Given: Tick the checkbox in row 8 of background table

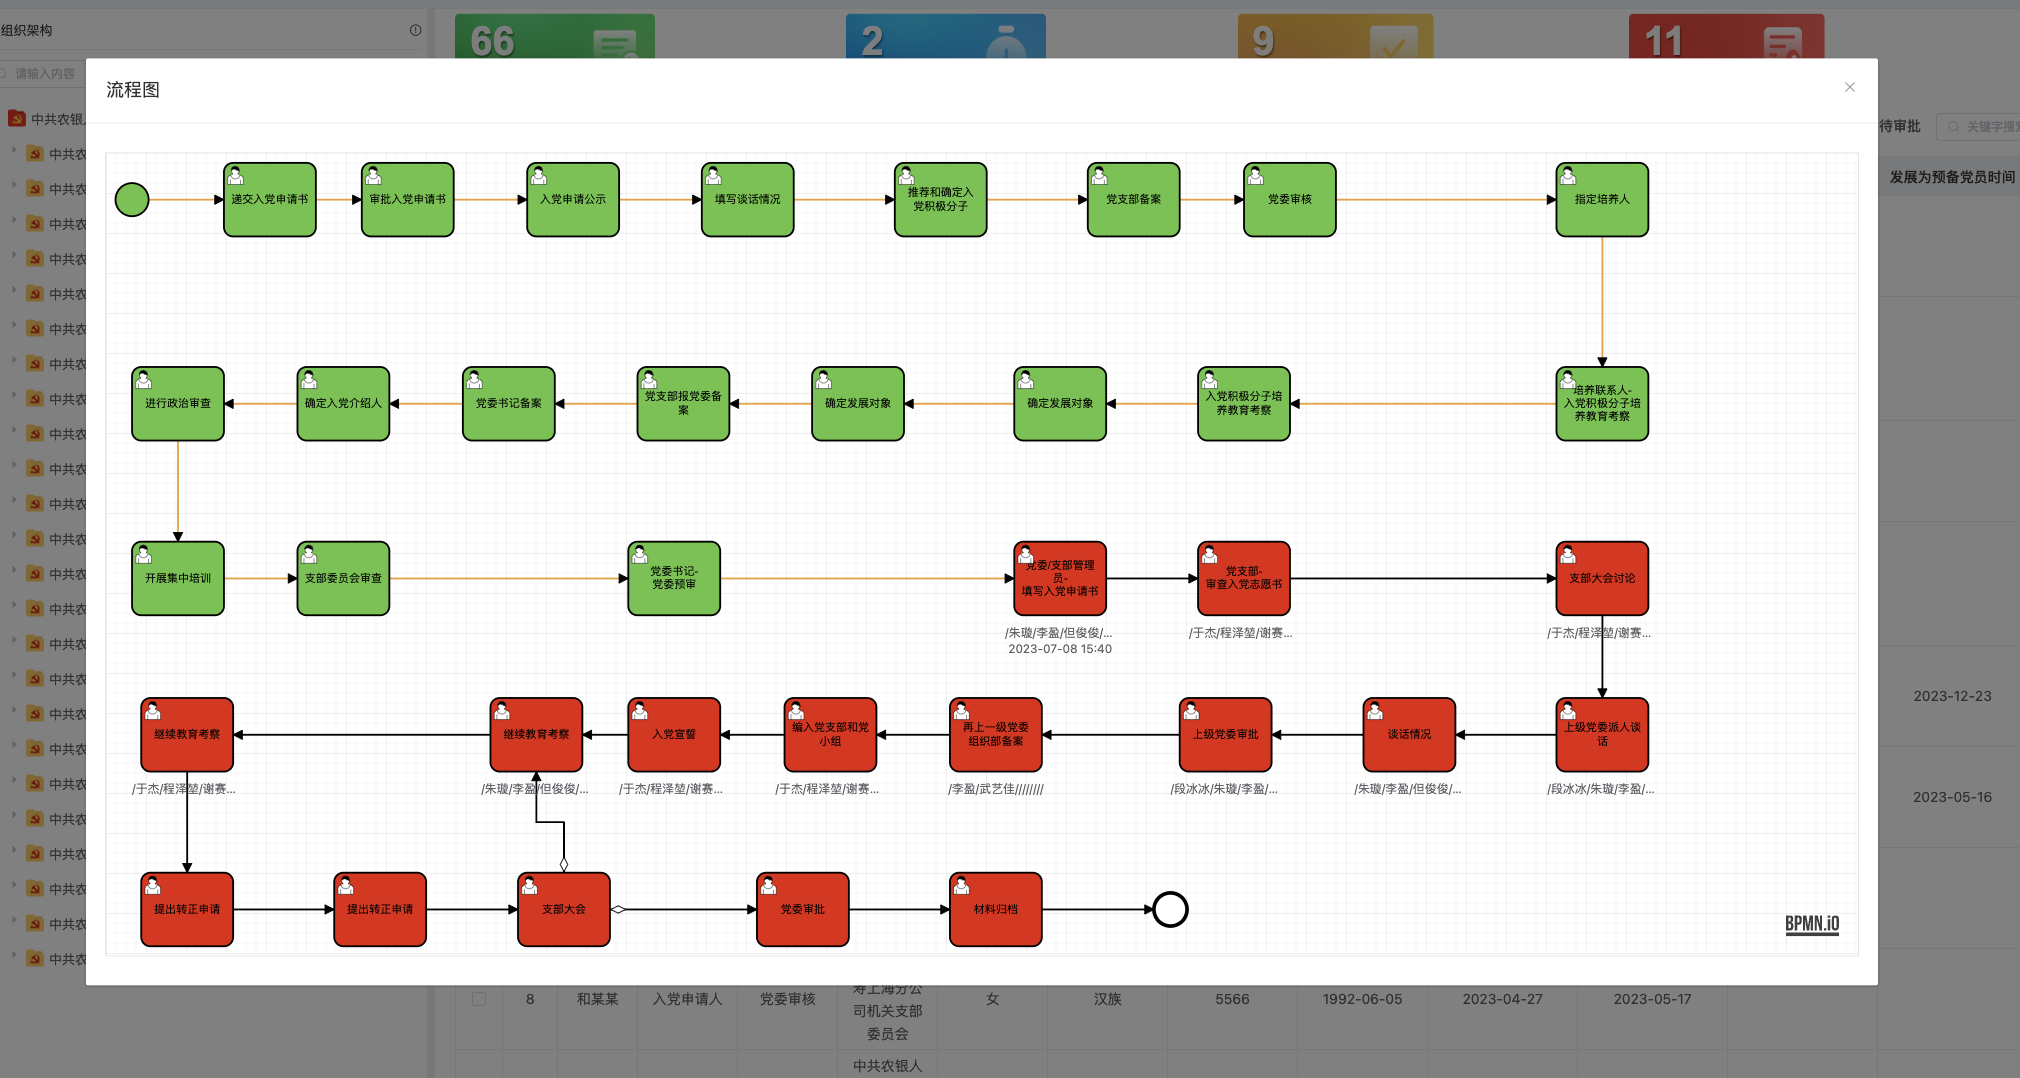Looking at the screenshot, I should point(479,999).
